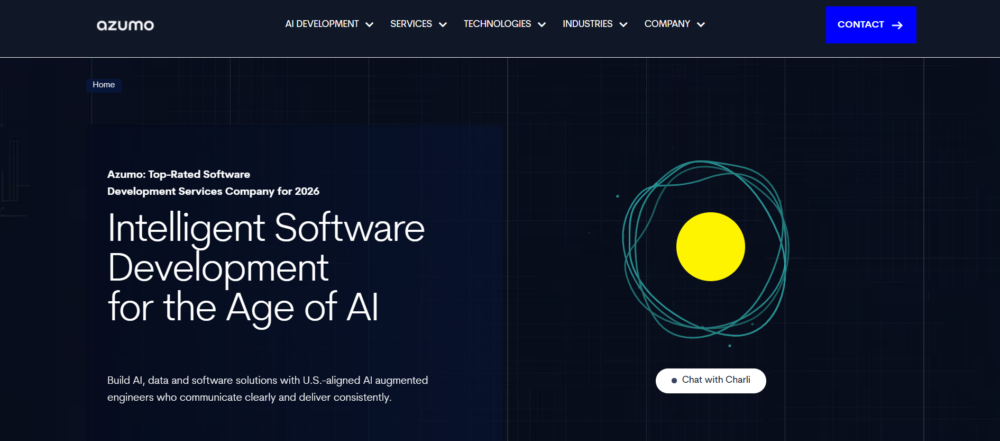Start a chat with Charli
The height and width of the screenshot is (441, 1000).
pos(710,380)
